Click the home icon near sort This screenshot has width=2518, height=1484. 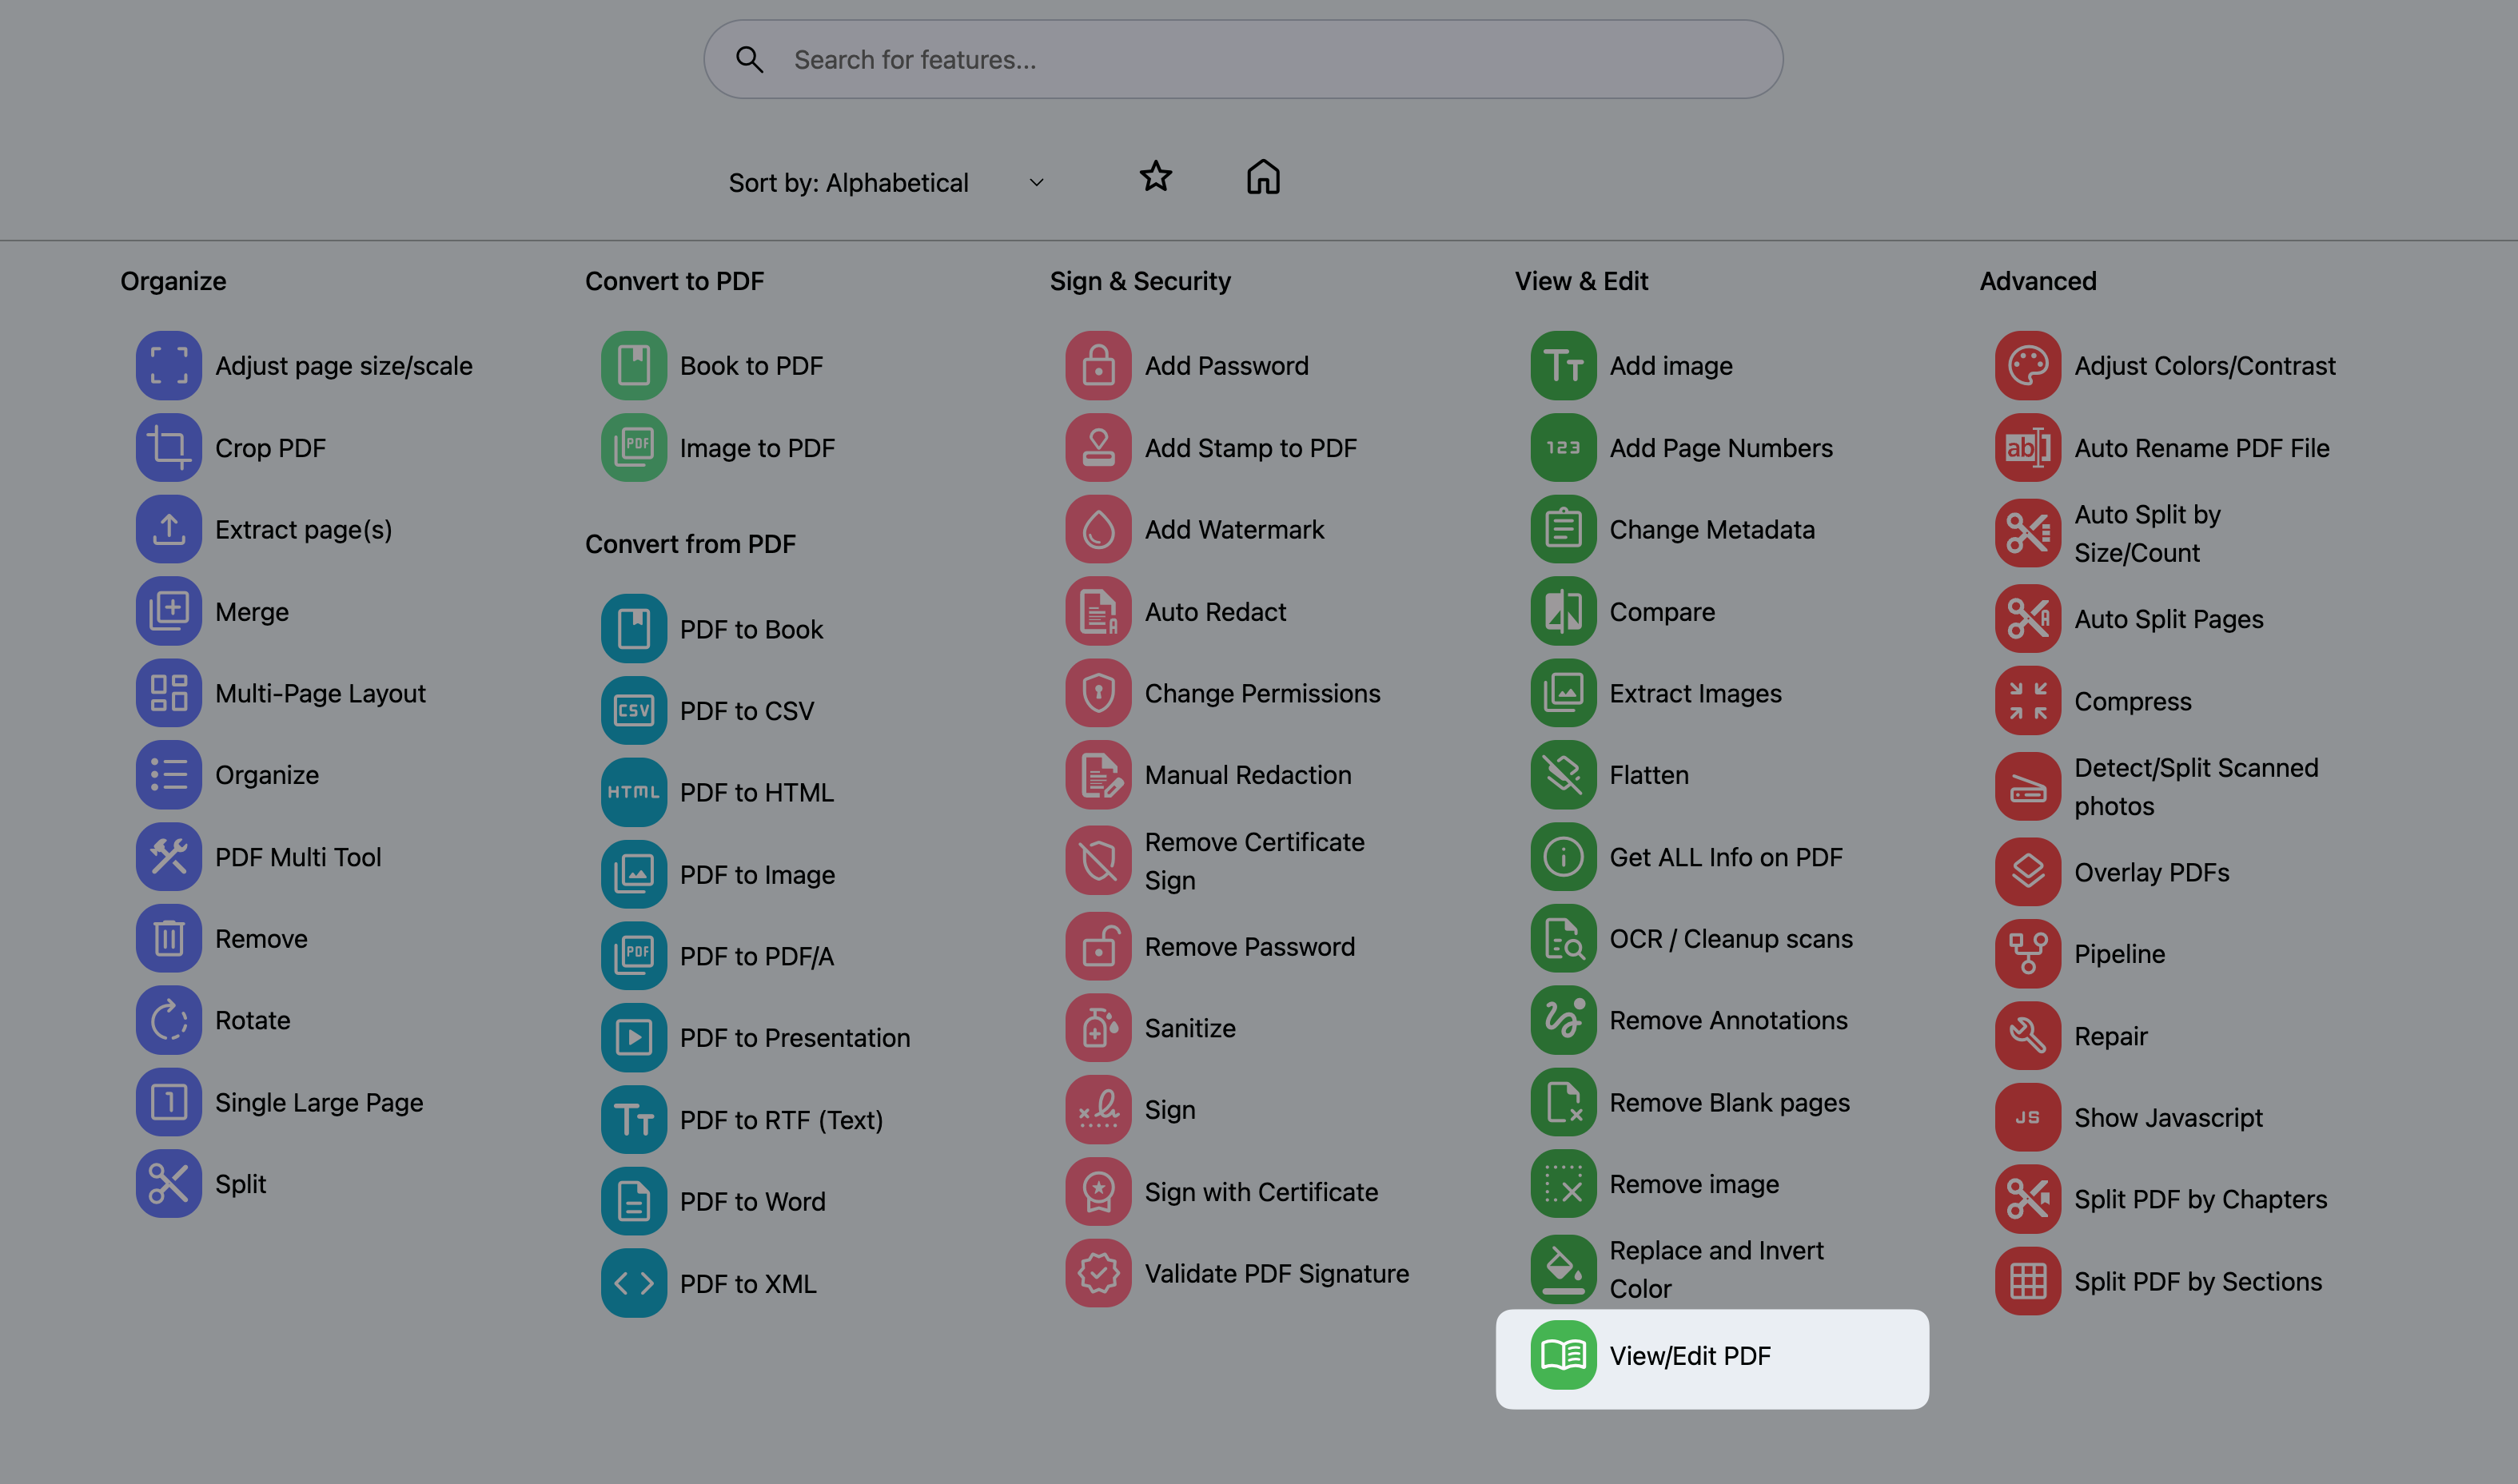[1263, 177]
